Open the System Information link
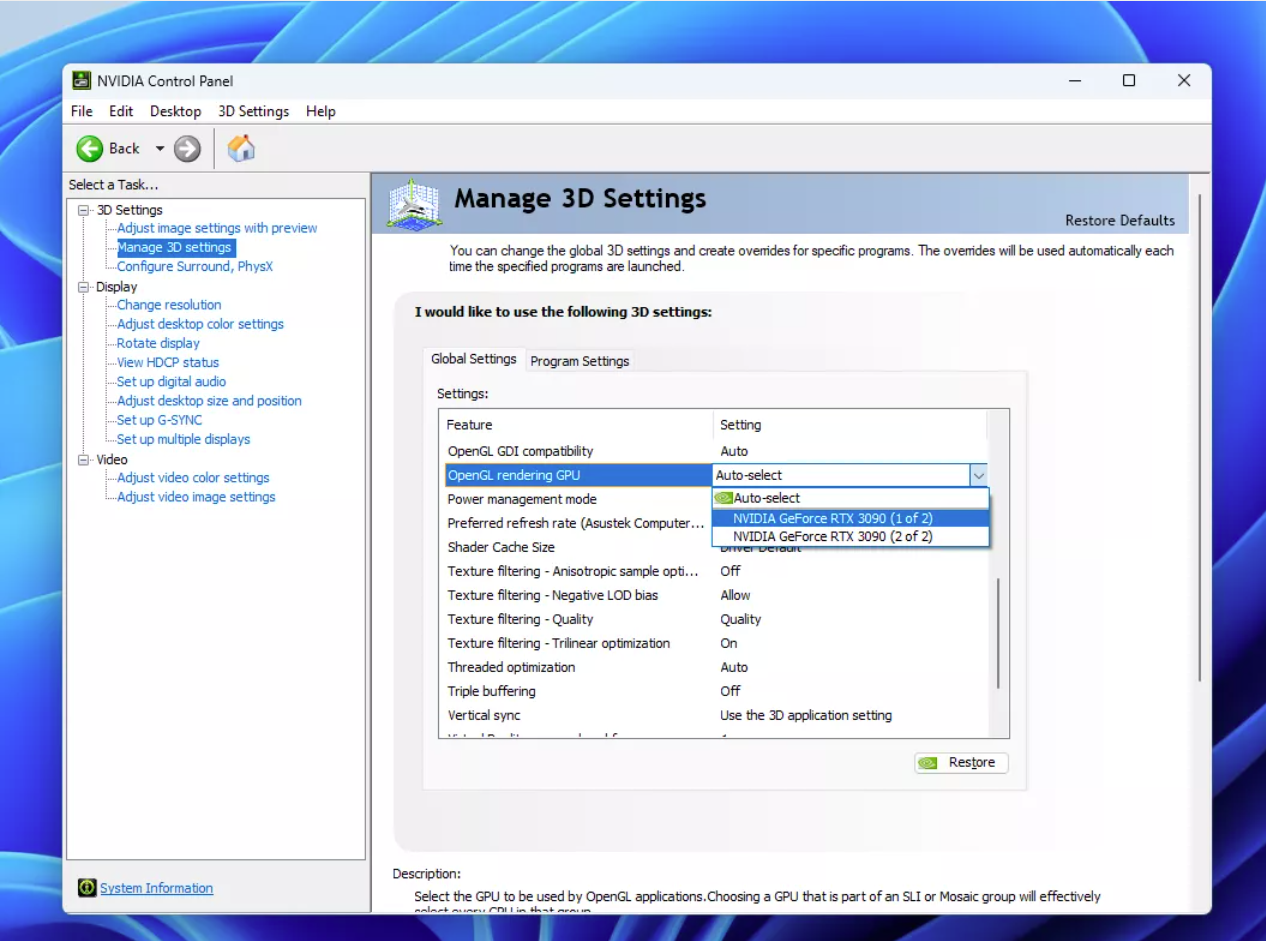This screenshot has height=941, width=1266. pos(156,888)
